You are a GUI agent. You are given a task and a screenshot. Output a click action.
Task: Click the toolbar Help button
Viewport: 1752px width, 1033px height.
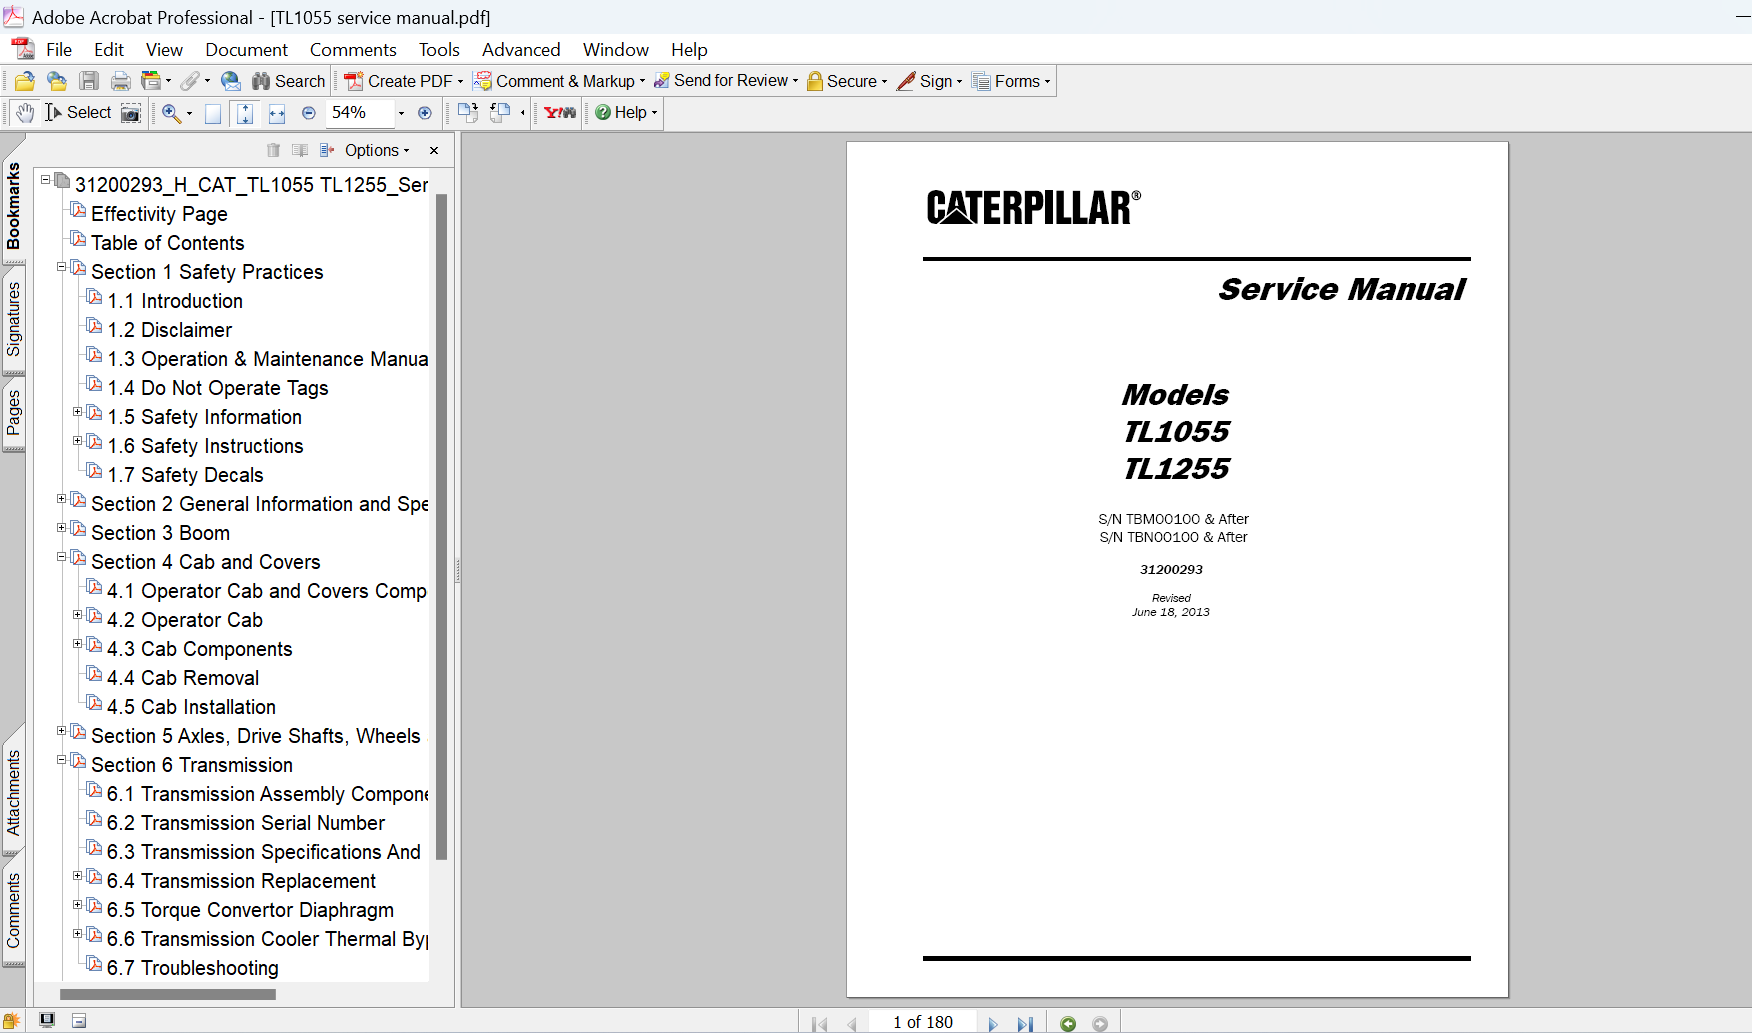[626, 113]
